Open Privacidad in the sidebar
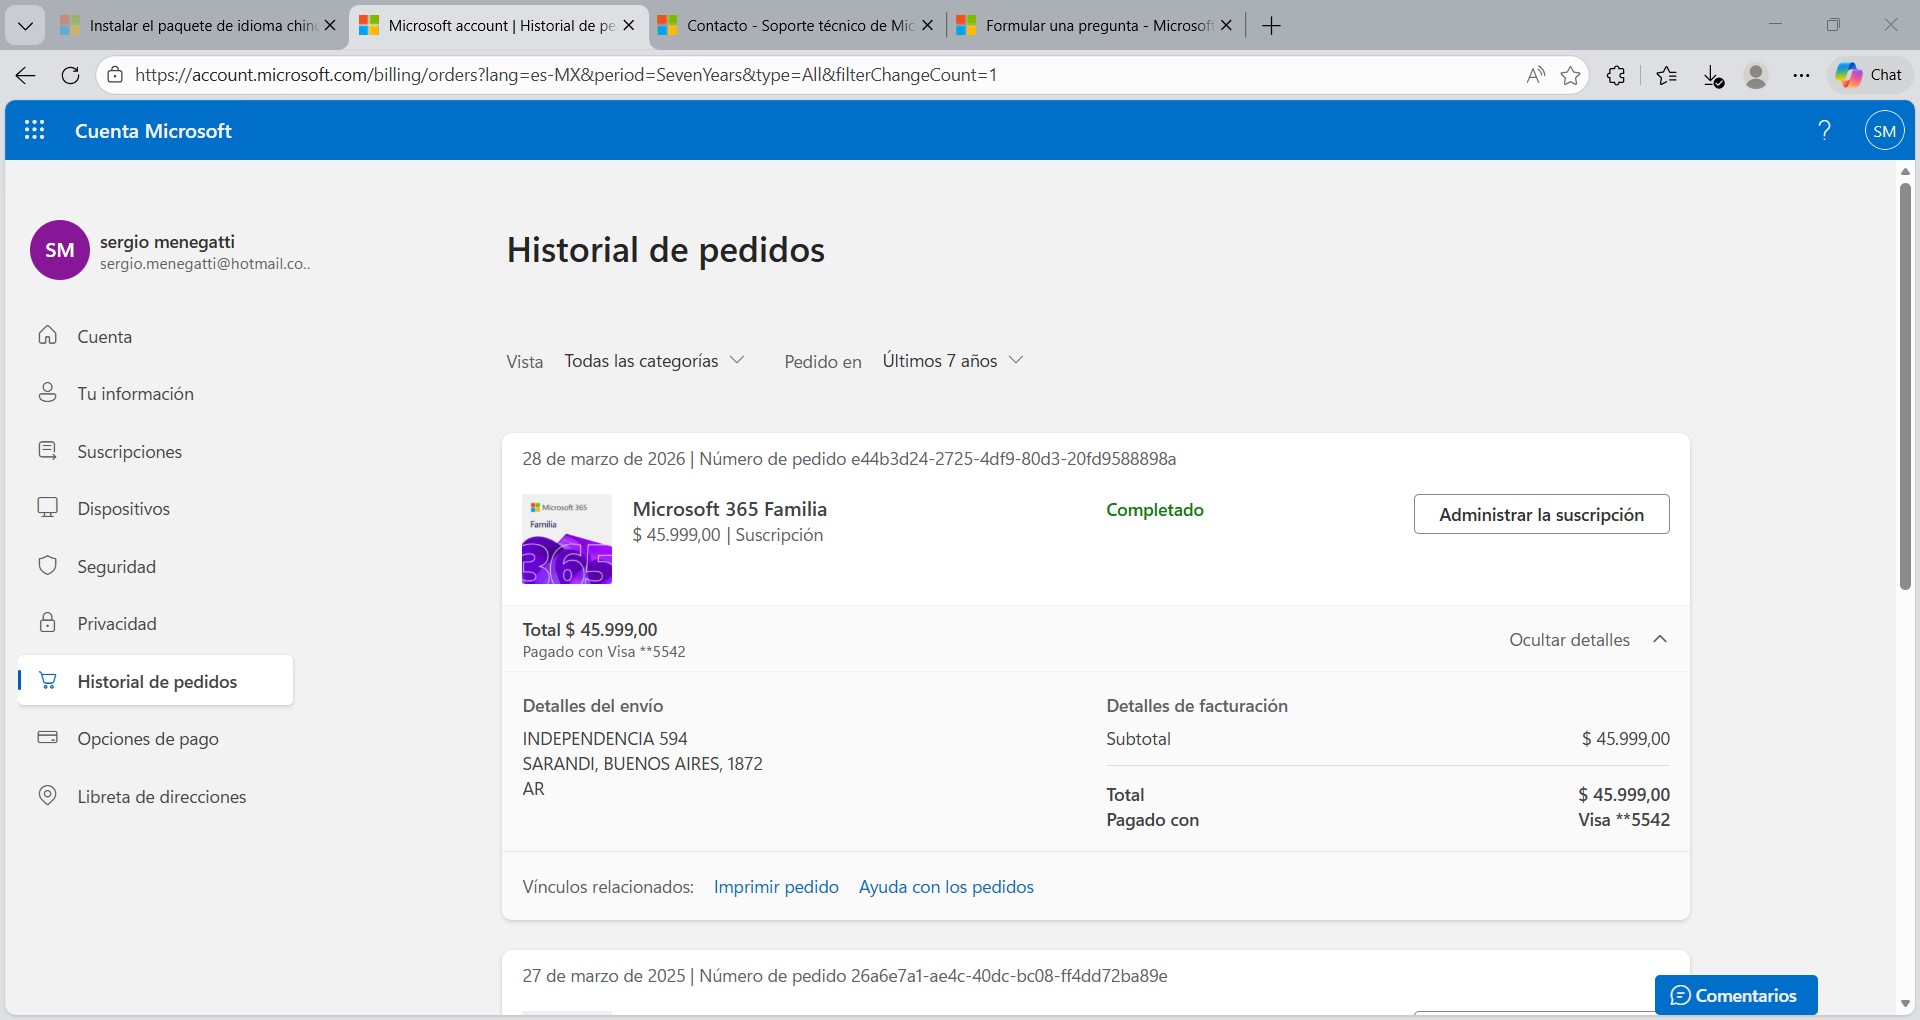 [x=155, y=624]
